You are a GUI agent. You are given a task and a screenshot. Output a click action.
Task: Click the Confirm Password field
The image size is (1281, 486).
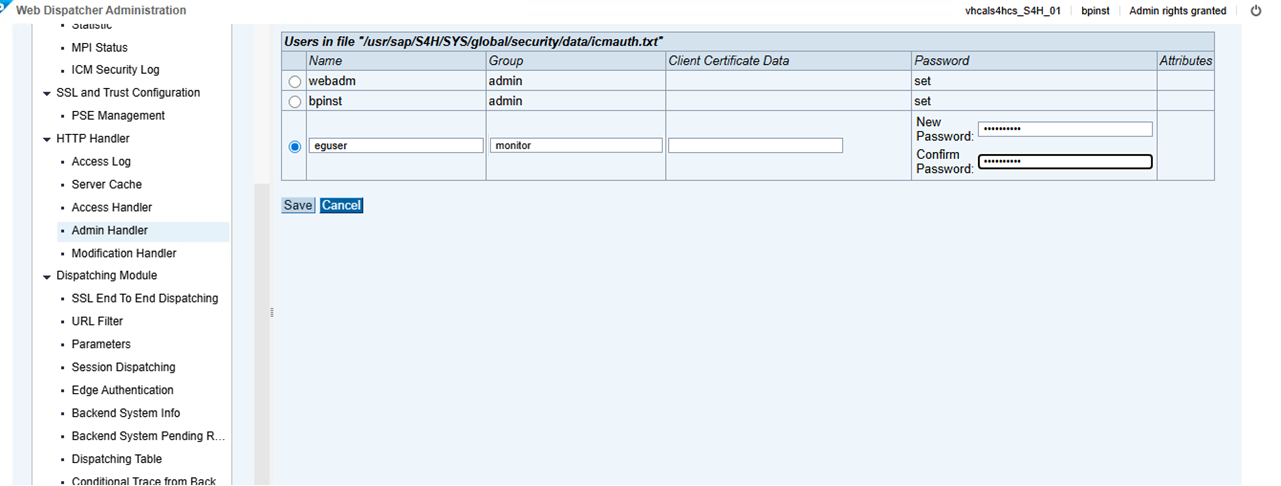[1065, 162]
